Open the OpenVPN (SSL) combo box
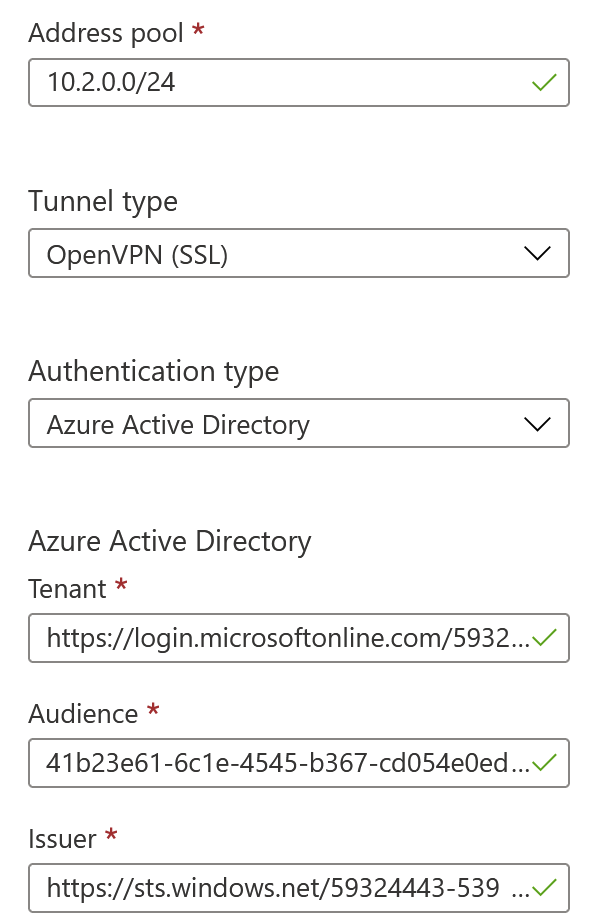The image size is (591, 921). 298,253
